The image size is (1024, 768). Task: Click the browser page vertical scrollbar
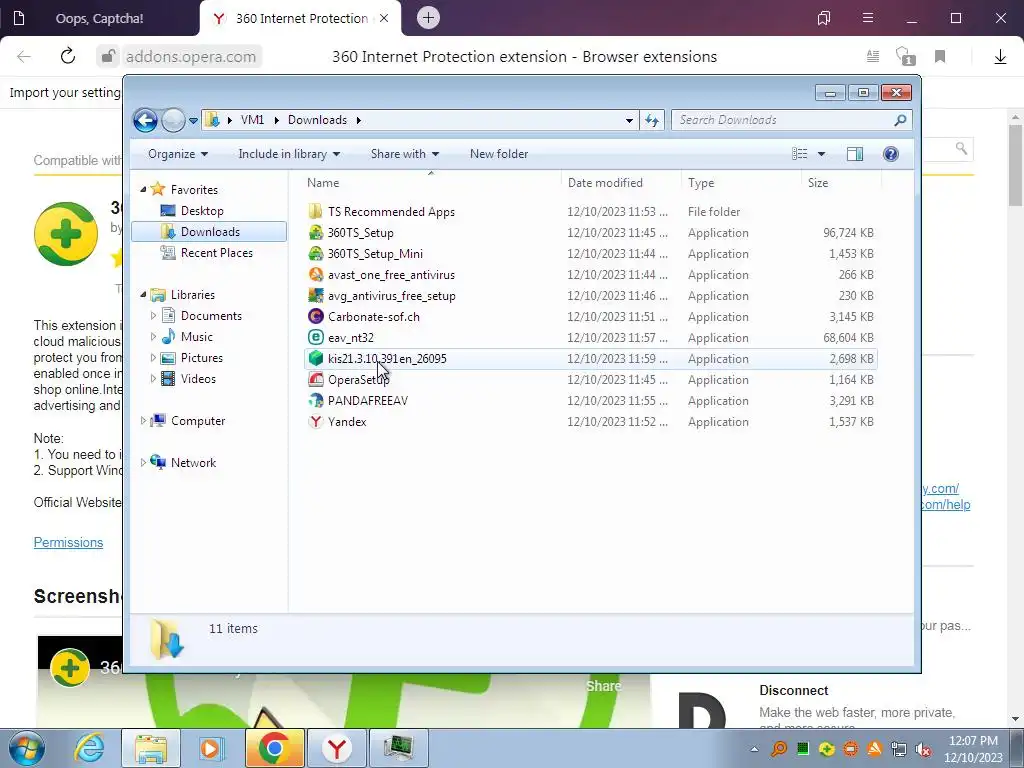tap(1015, 163)
